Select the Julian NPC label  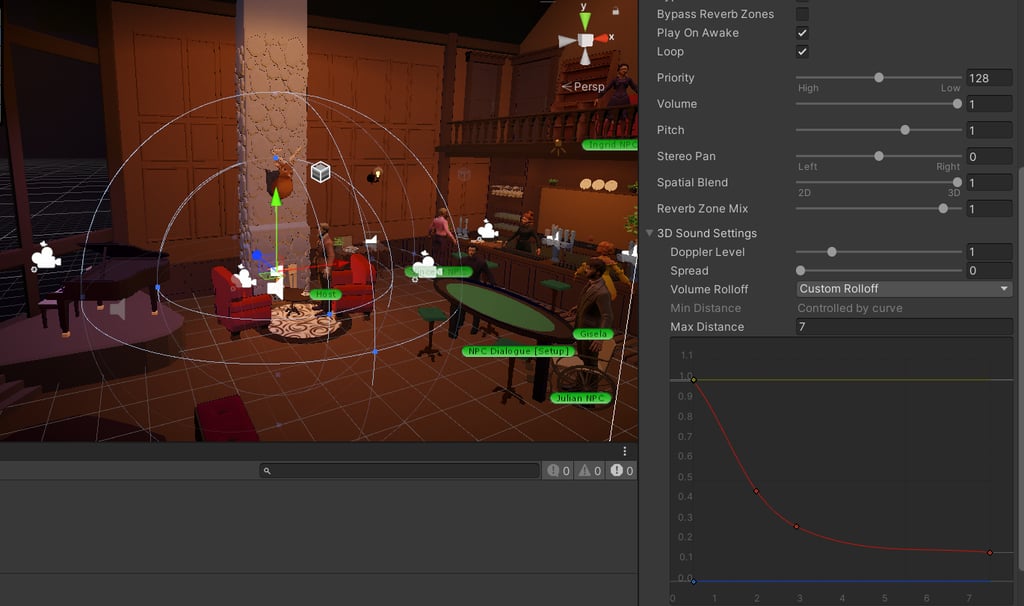coord(581,398)
